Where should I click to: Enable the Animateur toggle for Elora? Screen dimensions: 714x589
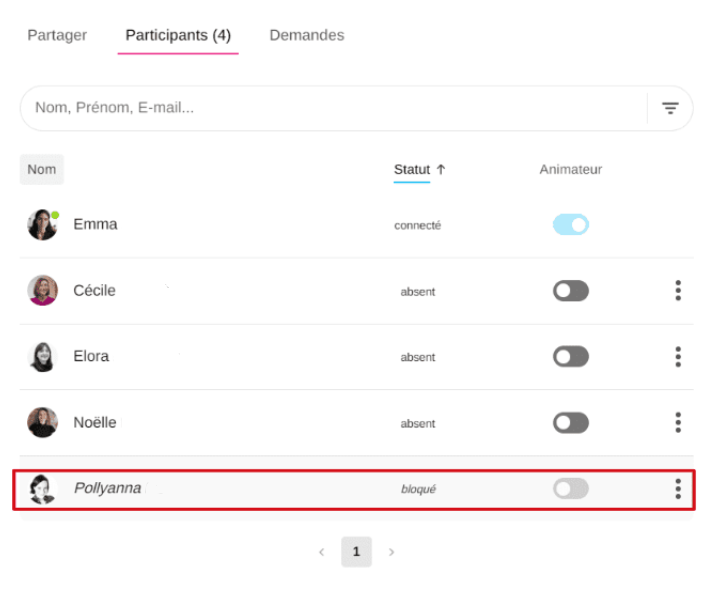tap(571, 357)
